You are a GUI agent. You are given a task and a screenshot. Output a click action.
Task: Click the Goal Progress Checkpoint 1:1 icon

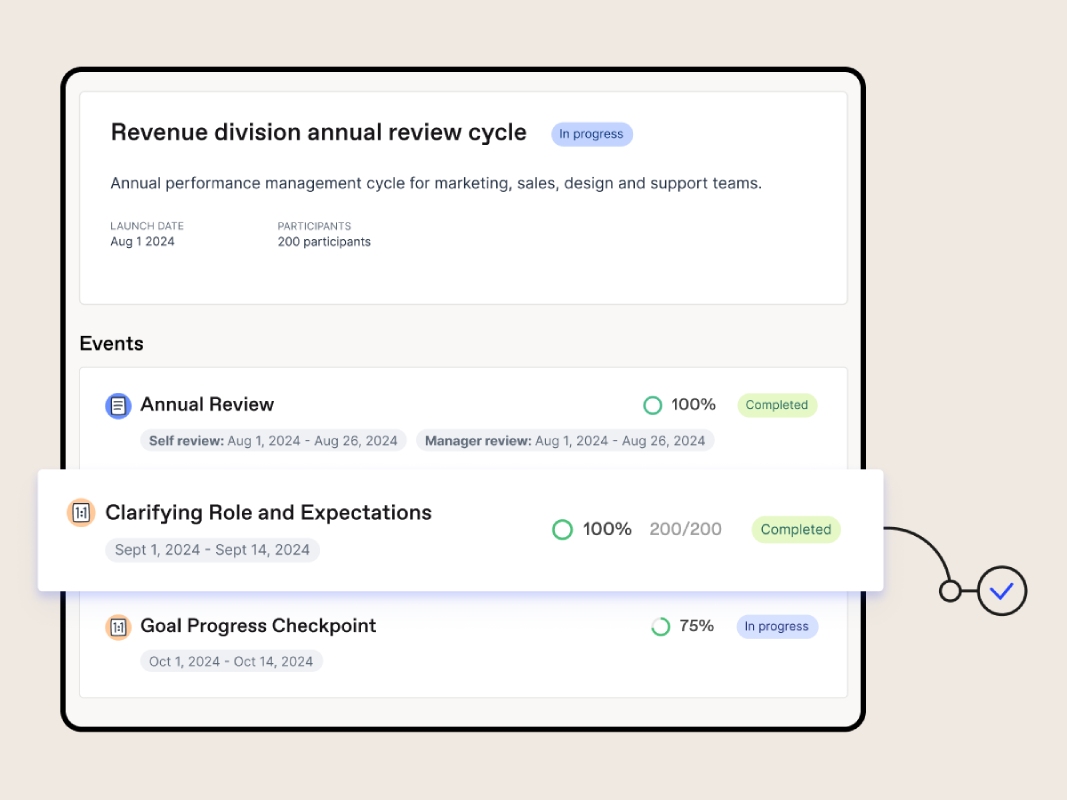click(x=118, y=627)
